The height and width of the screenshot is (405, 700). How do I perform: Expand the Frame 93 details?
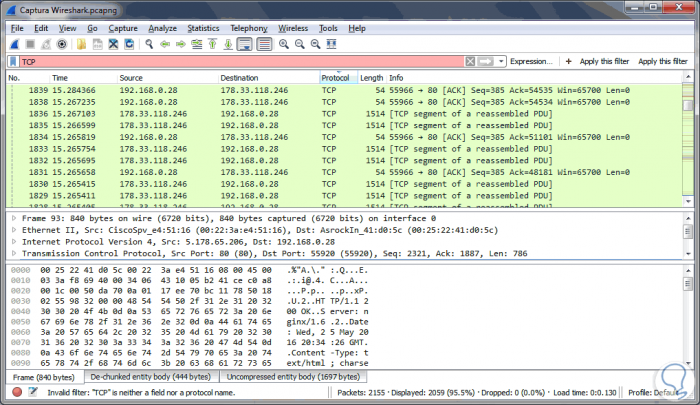14,218
